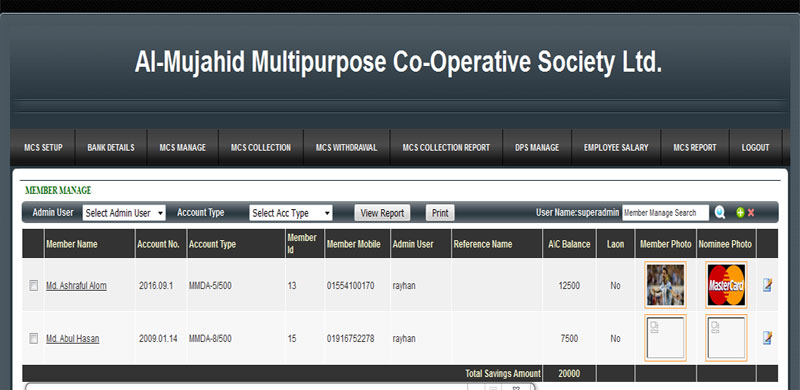
Task: Edit Md. Ashraful Alom's record icon
Action: pyautogui.click(x=767, y=285)
